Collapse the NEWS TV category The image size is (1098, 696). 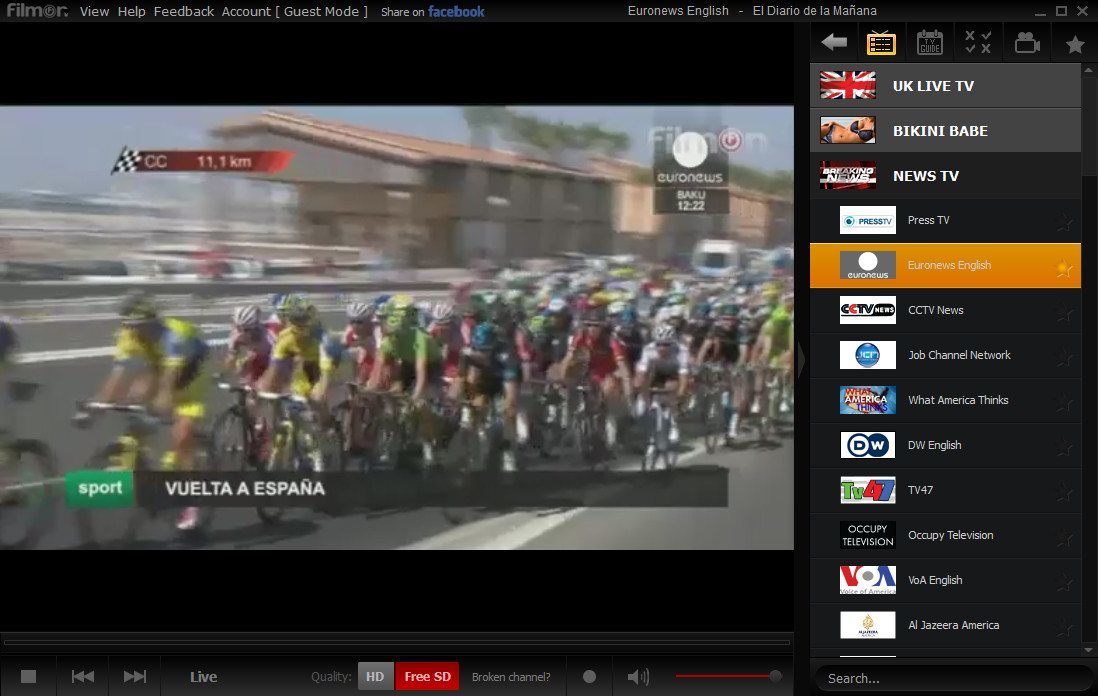945,176
